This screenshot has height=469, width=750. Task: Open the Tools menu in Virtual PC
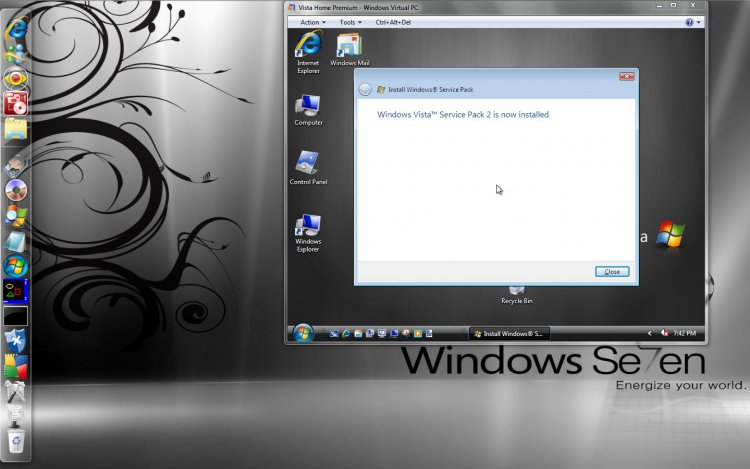351,22
